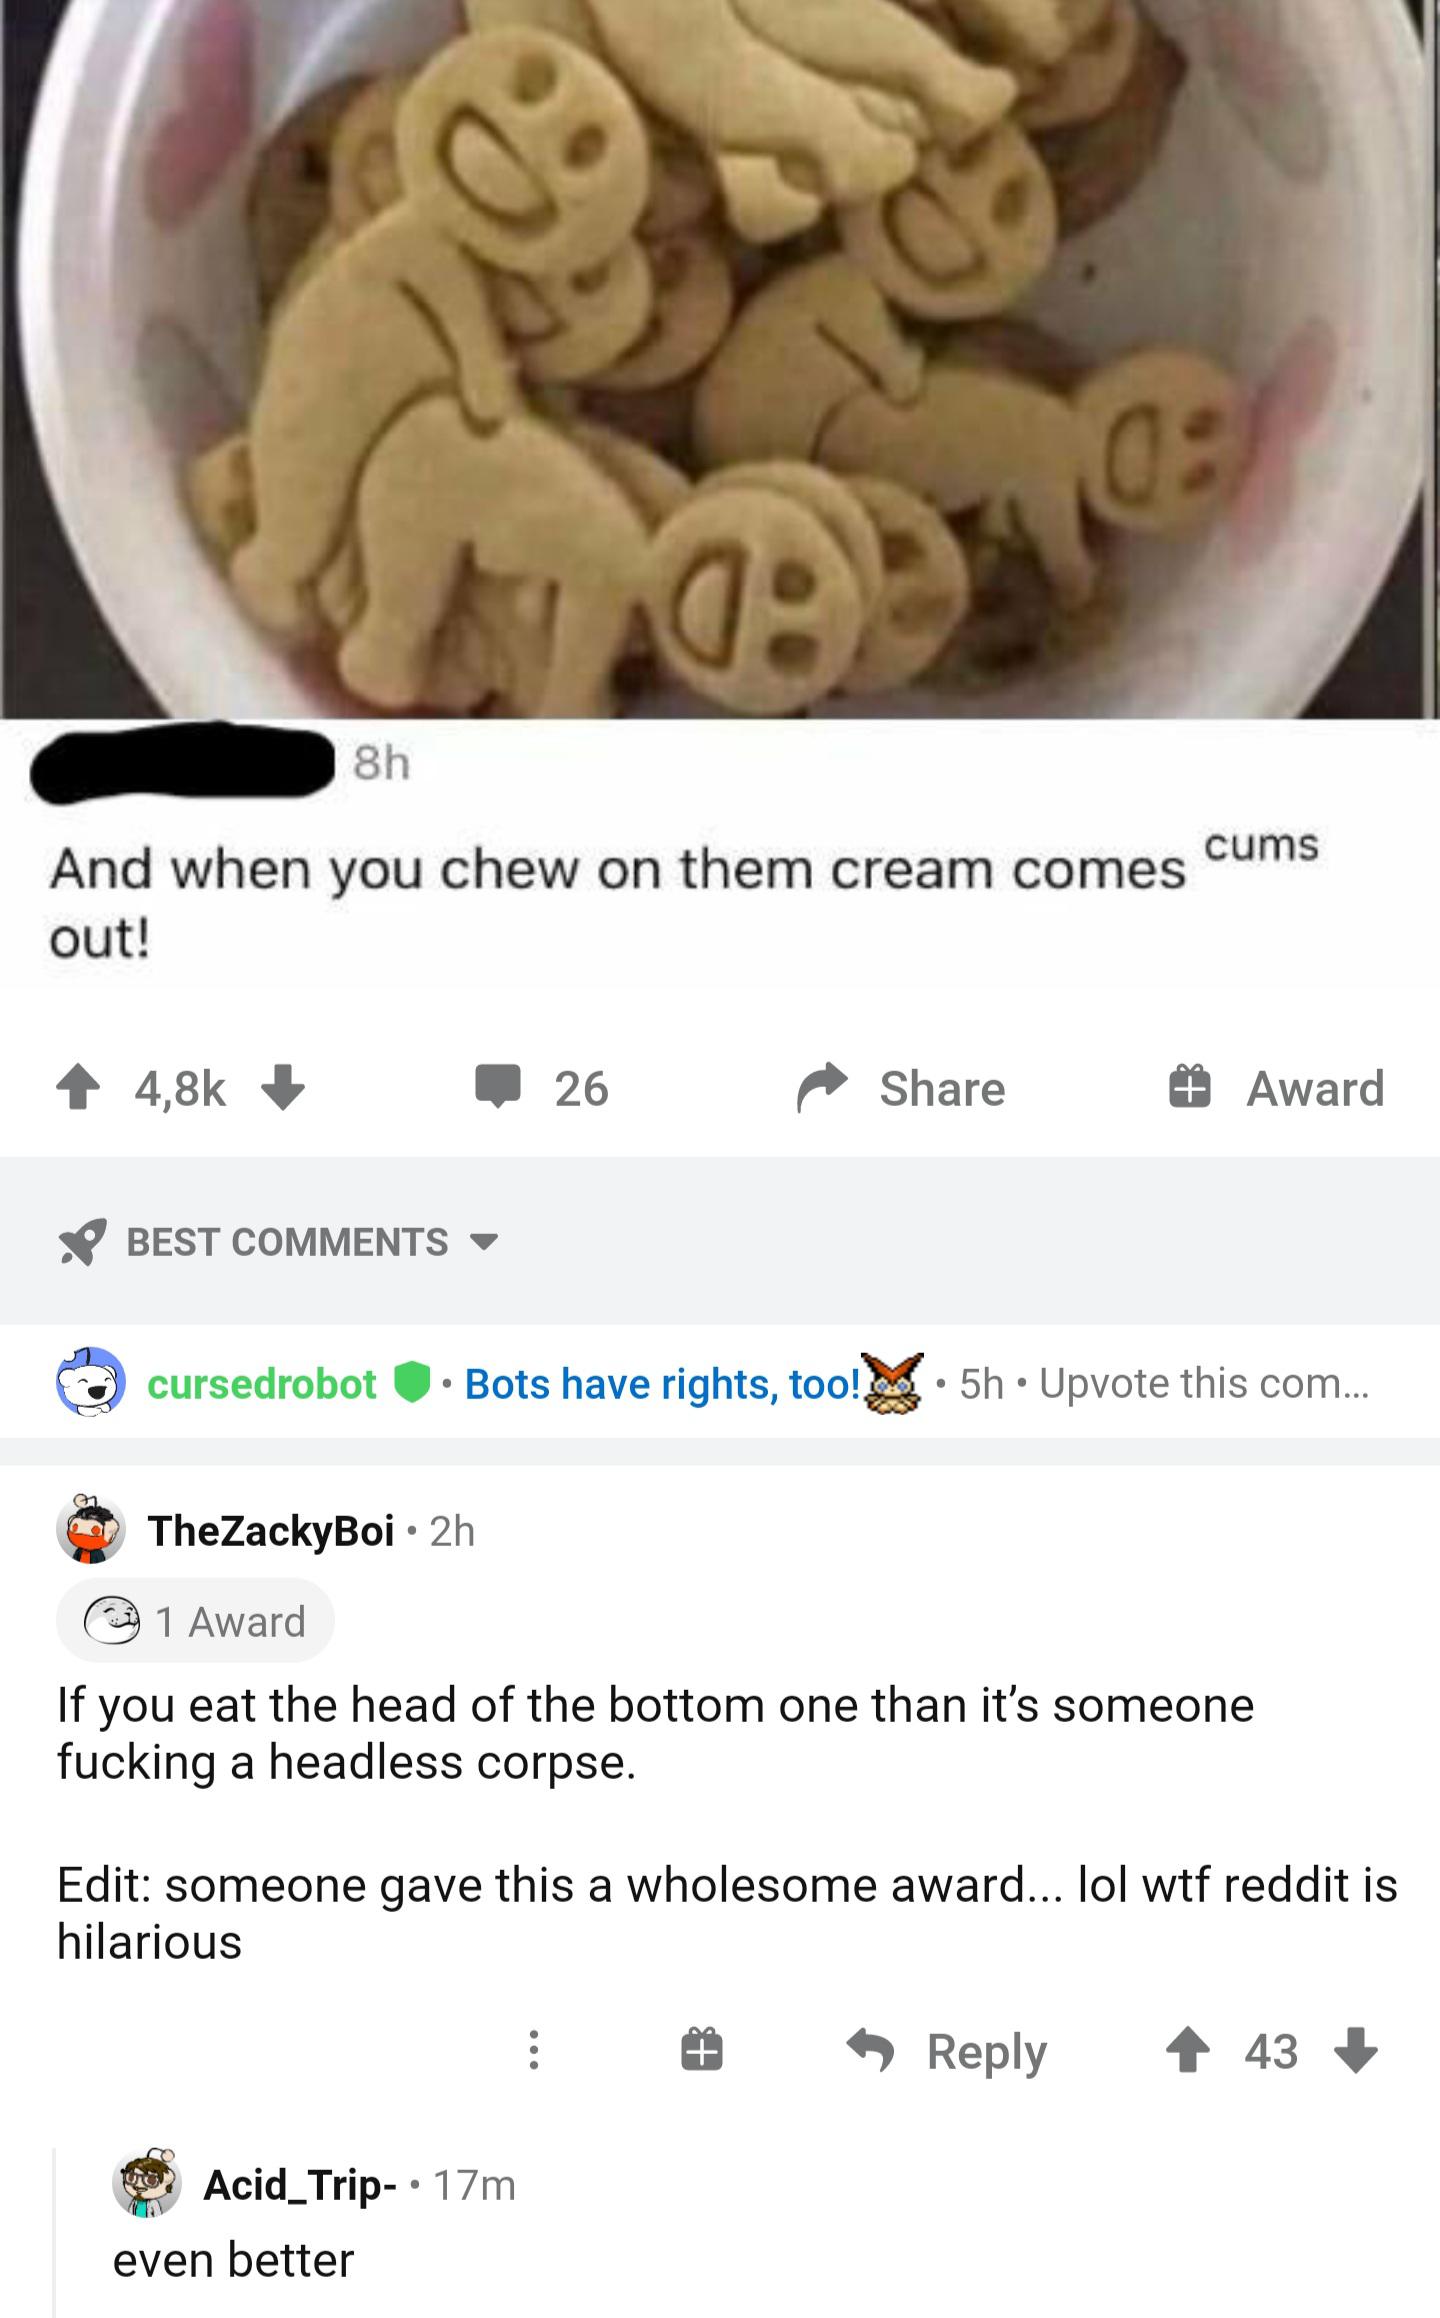Screen dimensions: 1440x2318
Task: Downvote TheZackyBoi's comment
Action: (x=1356, y=2053)
